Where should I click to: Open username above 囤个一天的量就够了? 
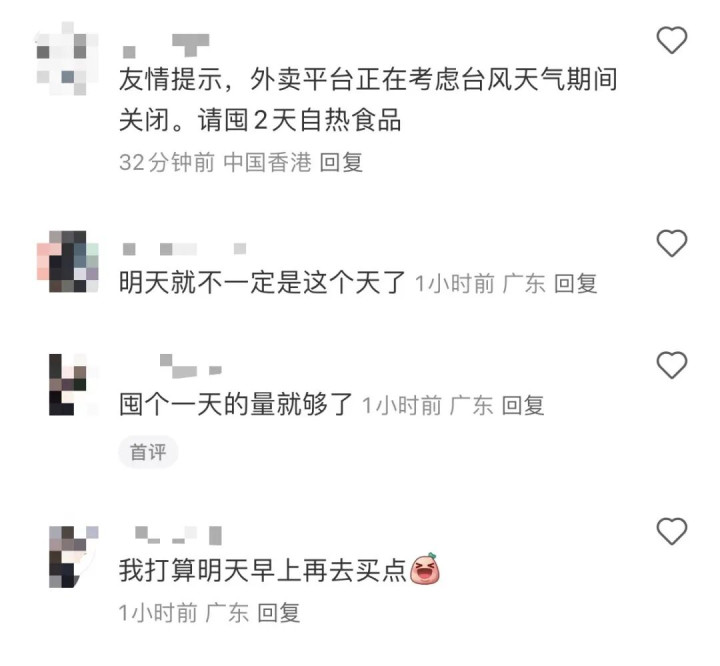click(191, 366)
